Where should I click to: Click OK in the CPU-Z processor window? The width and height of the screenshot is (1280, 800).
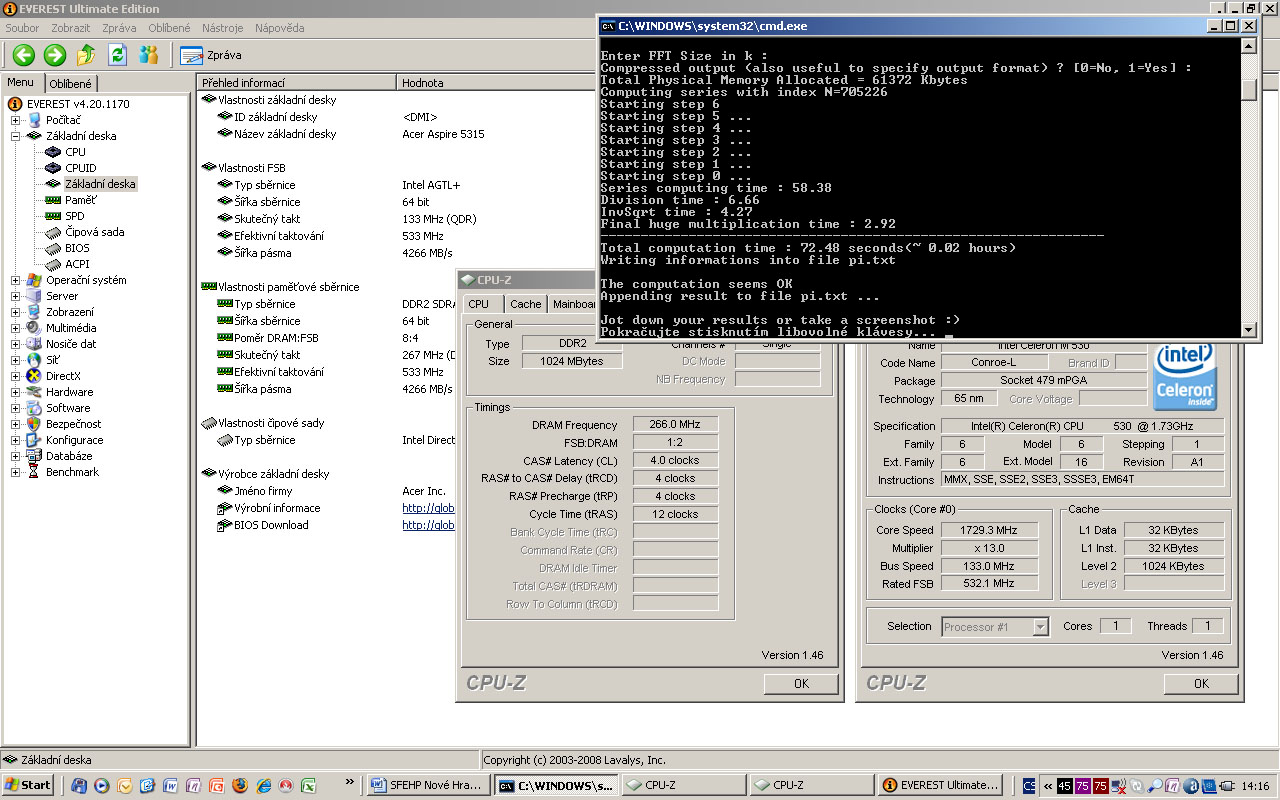[1201, 684]
